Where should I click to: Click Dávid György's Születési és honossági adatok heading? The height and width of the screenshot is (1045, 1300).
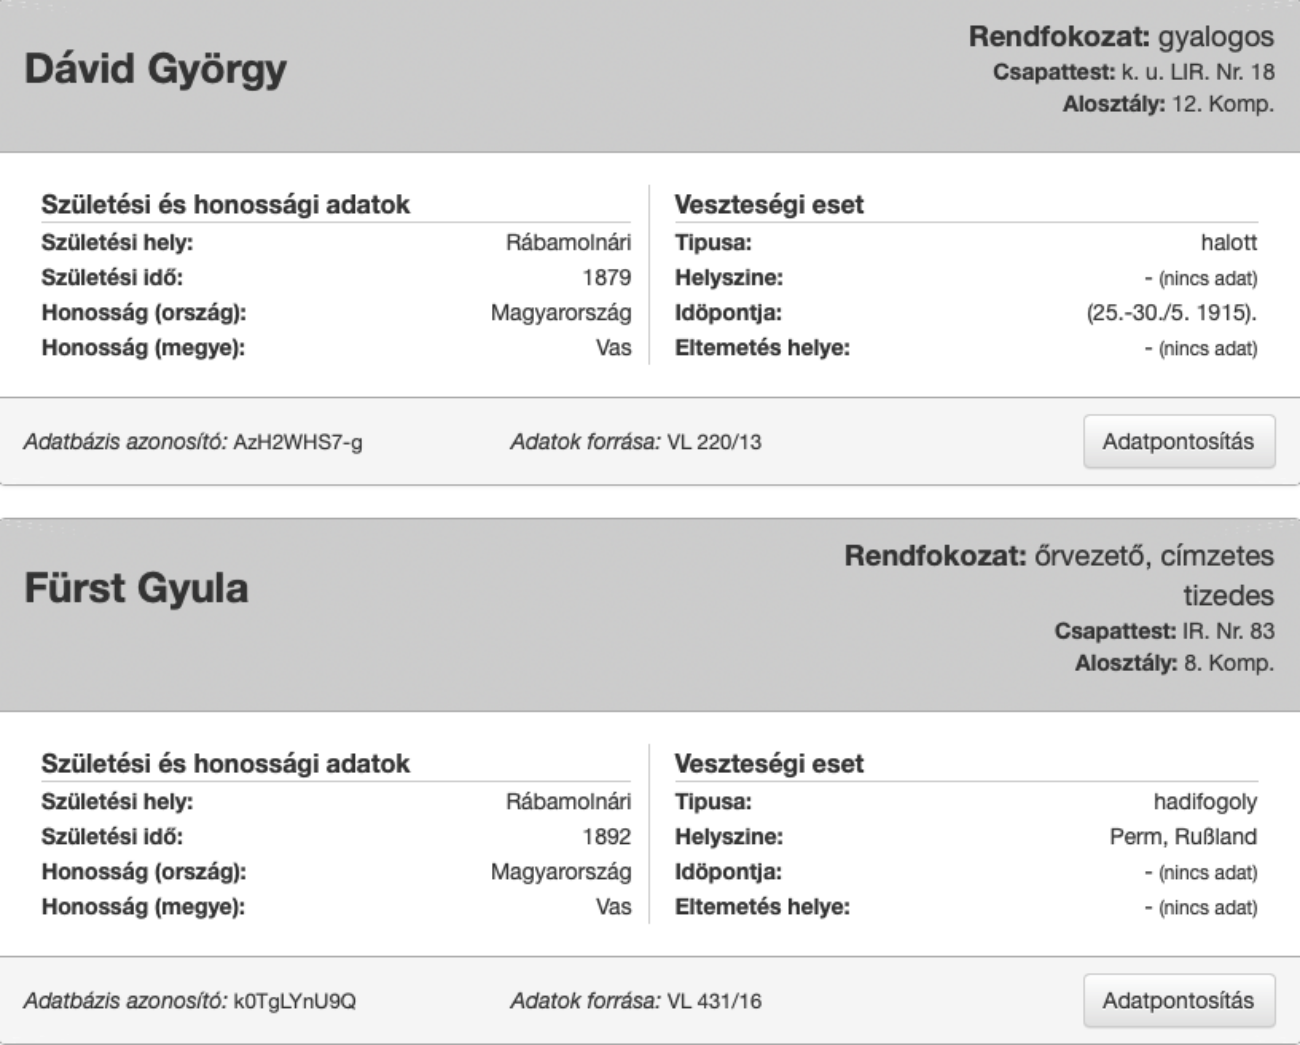pos(226,205)
